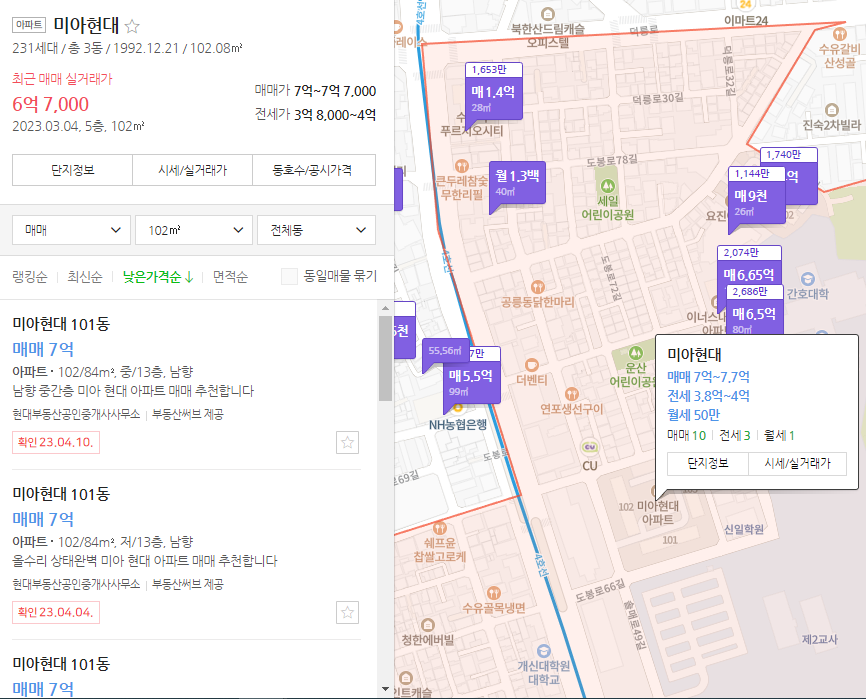Click 이마트24 label on map

[746, 21]
